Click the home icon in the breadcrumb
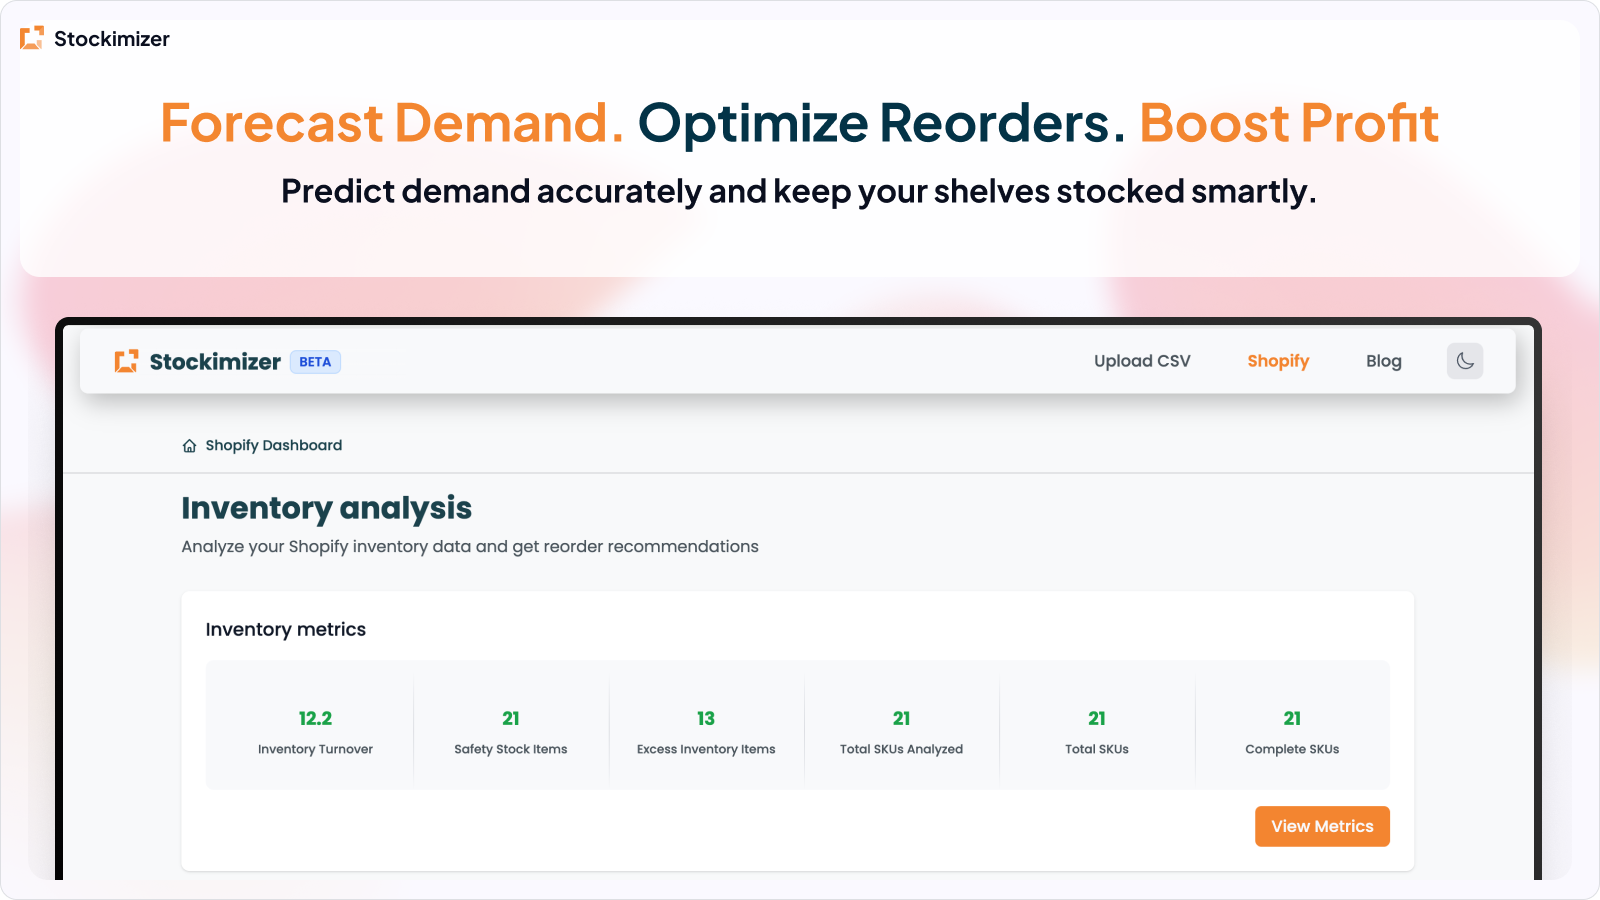The height and width of the screenshot is (900, 1600). coord(189,445)
